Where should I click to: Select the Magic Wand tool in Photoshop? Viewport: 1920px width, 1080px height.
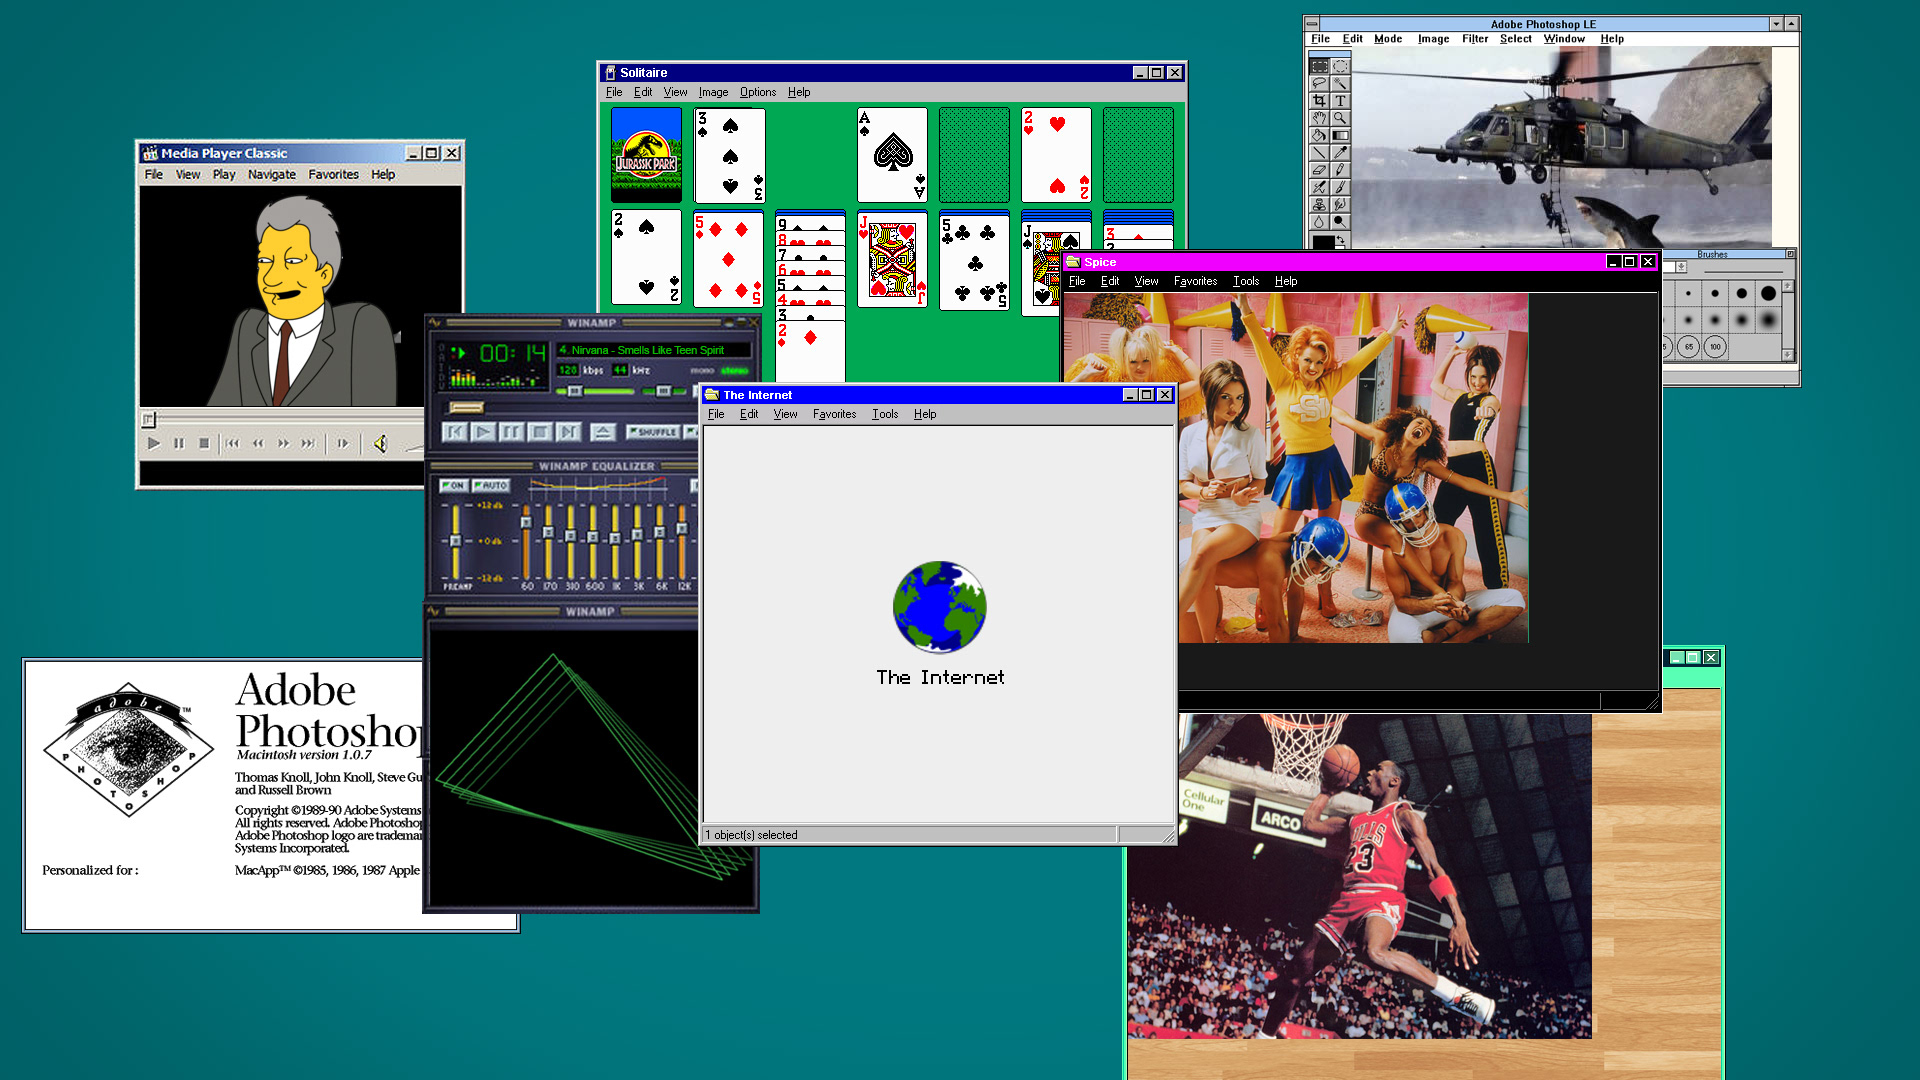point(1340,83)
